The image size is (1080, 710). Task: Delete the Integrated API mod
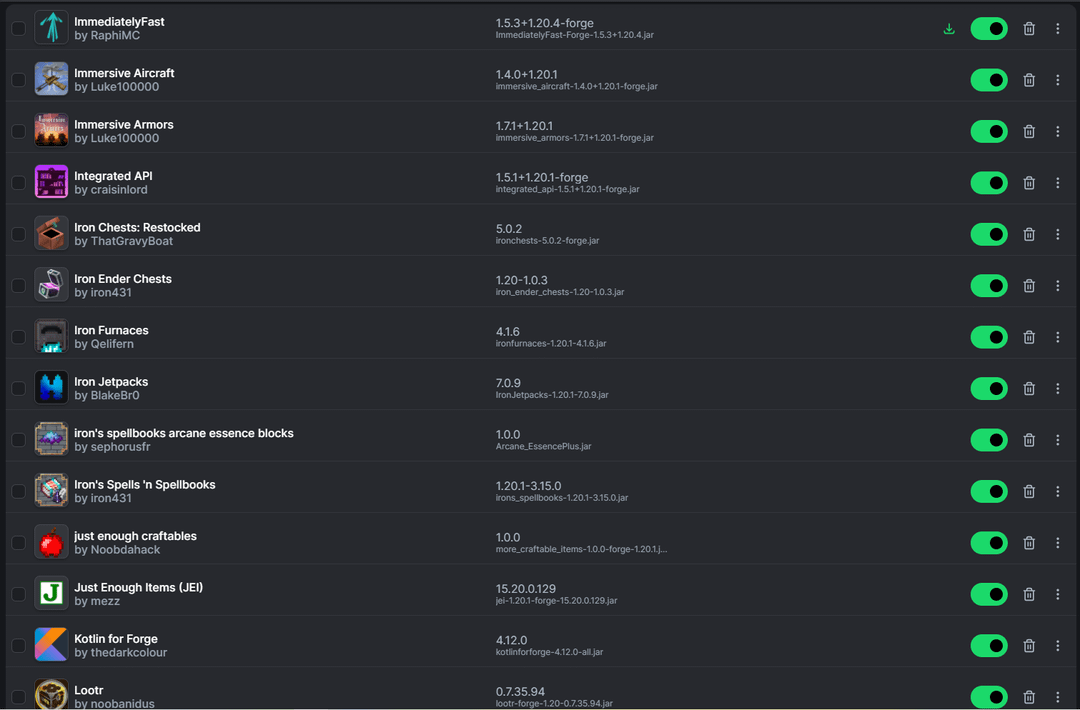tap(1029, 183)
